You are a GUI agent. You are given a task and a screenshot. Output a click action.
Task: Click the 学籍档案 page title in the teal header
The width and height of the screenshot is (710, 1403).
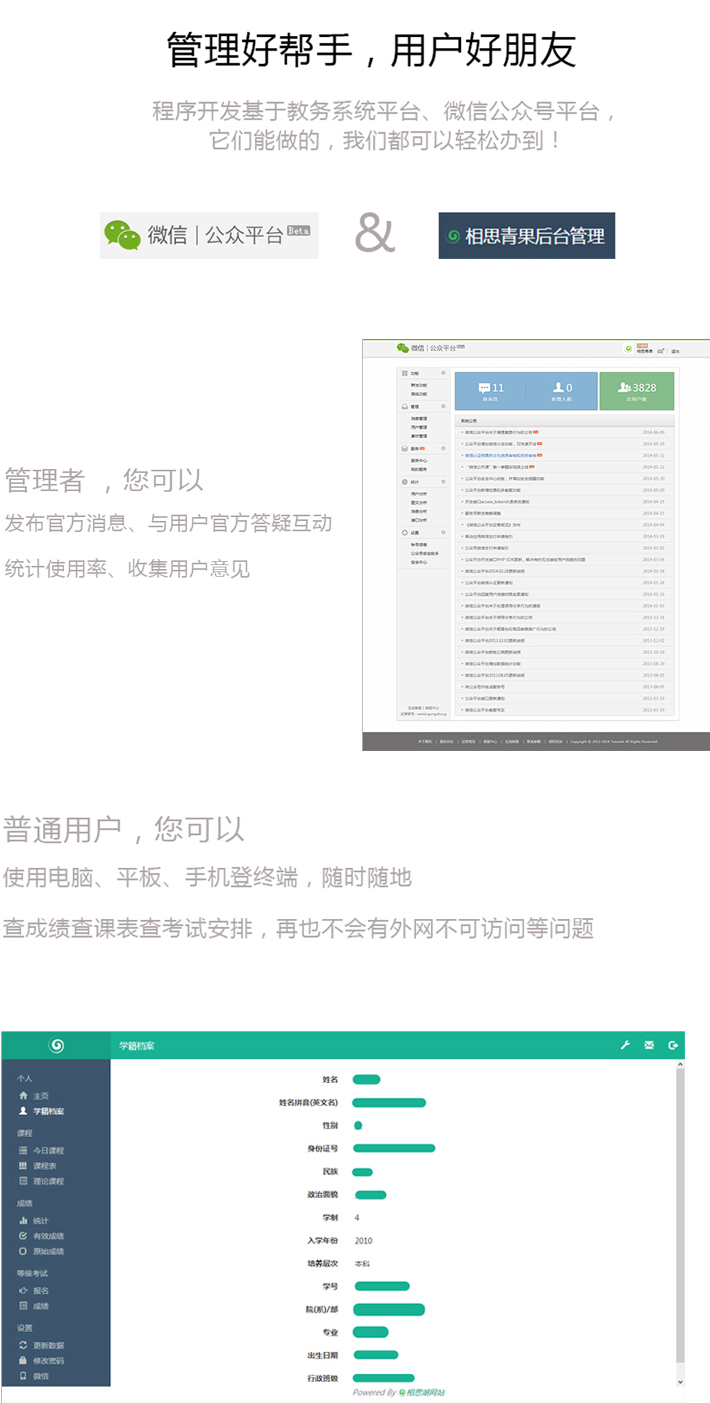137,1045
